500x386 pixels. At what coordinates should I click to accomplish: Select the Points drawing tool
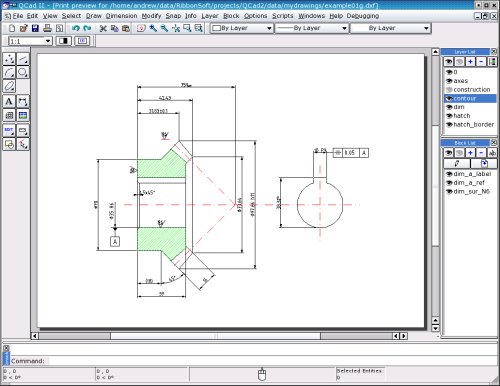(x=9, y=59)
